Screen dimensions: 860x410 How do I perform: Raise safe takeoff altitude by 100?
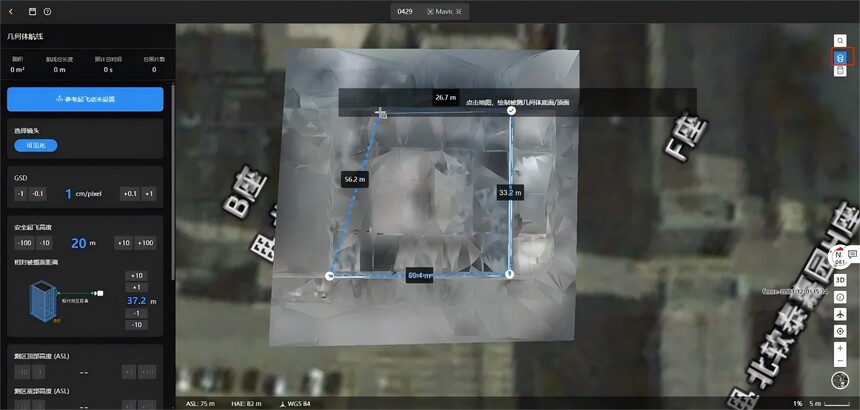coord(145,243)
